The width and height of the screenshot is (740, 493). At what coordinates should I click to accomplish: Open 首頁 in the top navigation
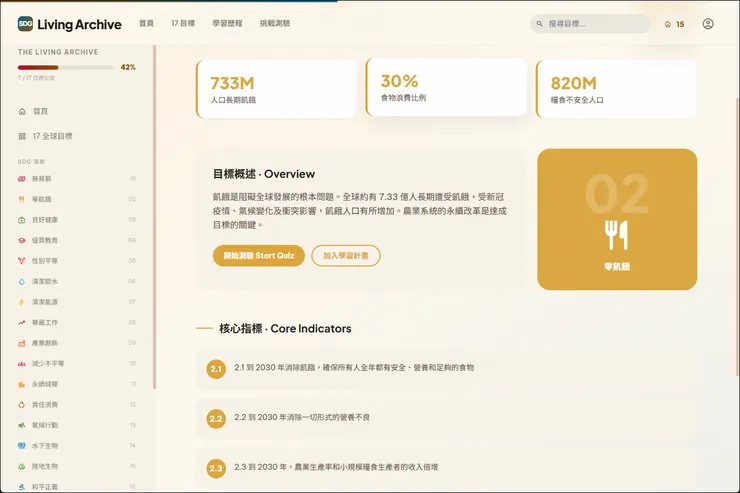[x=146, y=23]
